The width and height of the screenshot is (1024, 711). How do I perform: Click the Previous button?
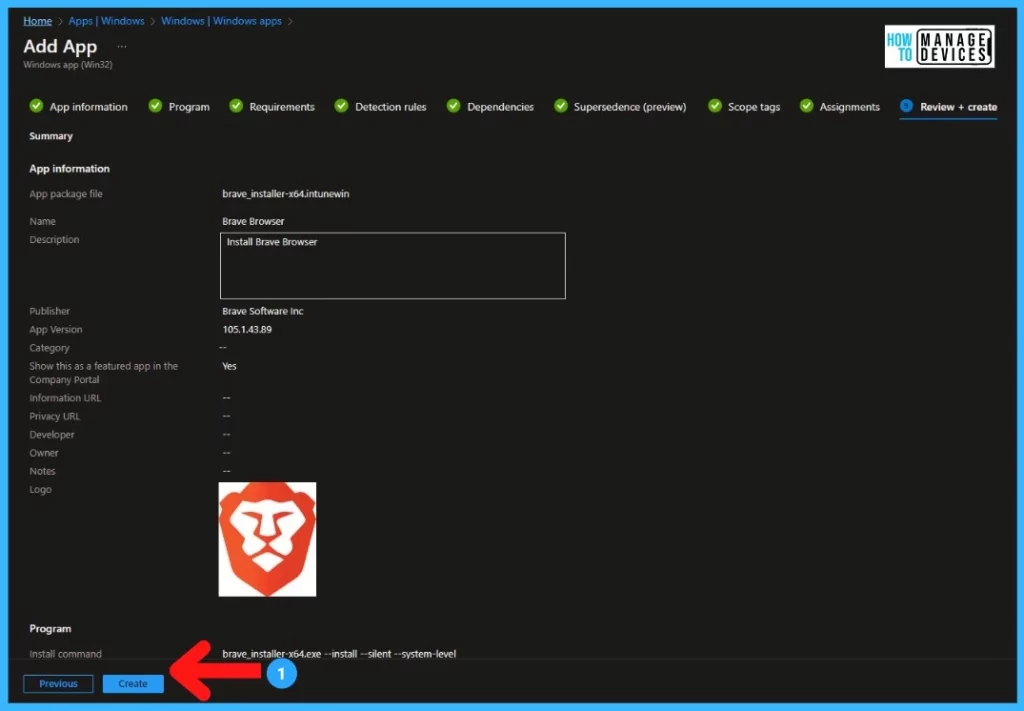click(x=58, y=684)
